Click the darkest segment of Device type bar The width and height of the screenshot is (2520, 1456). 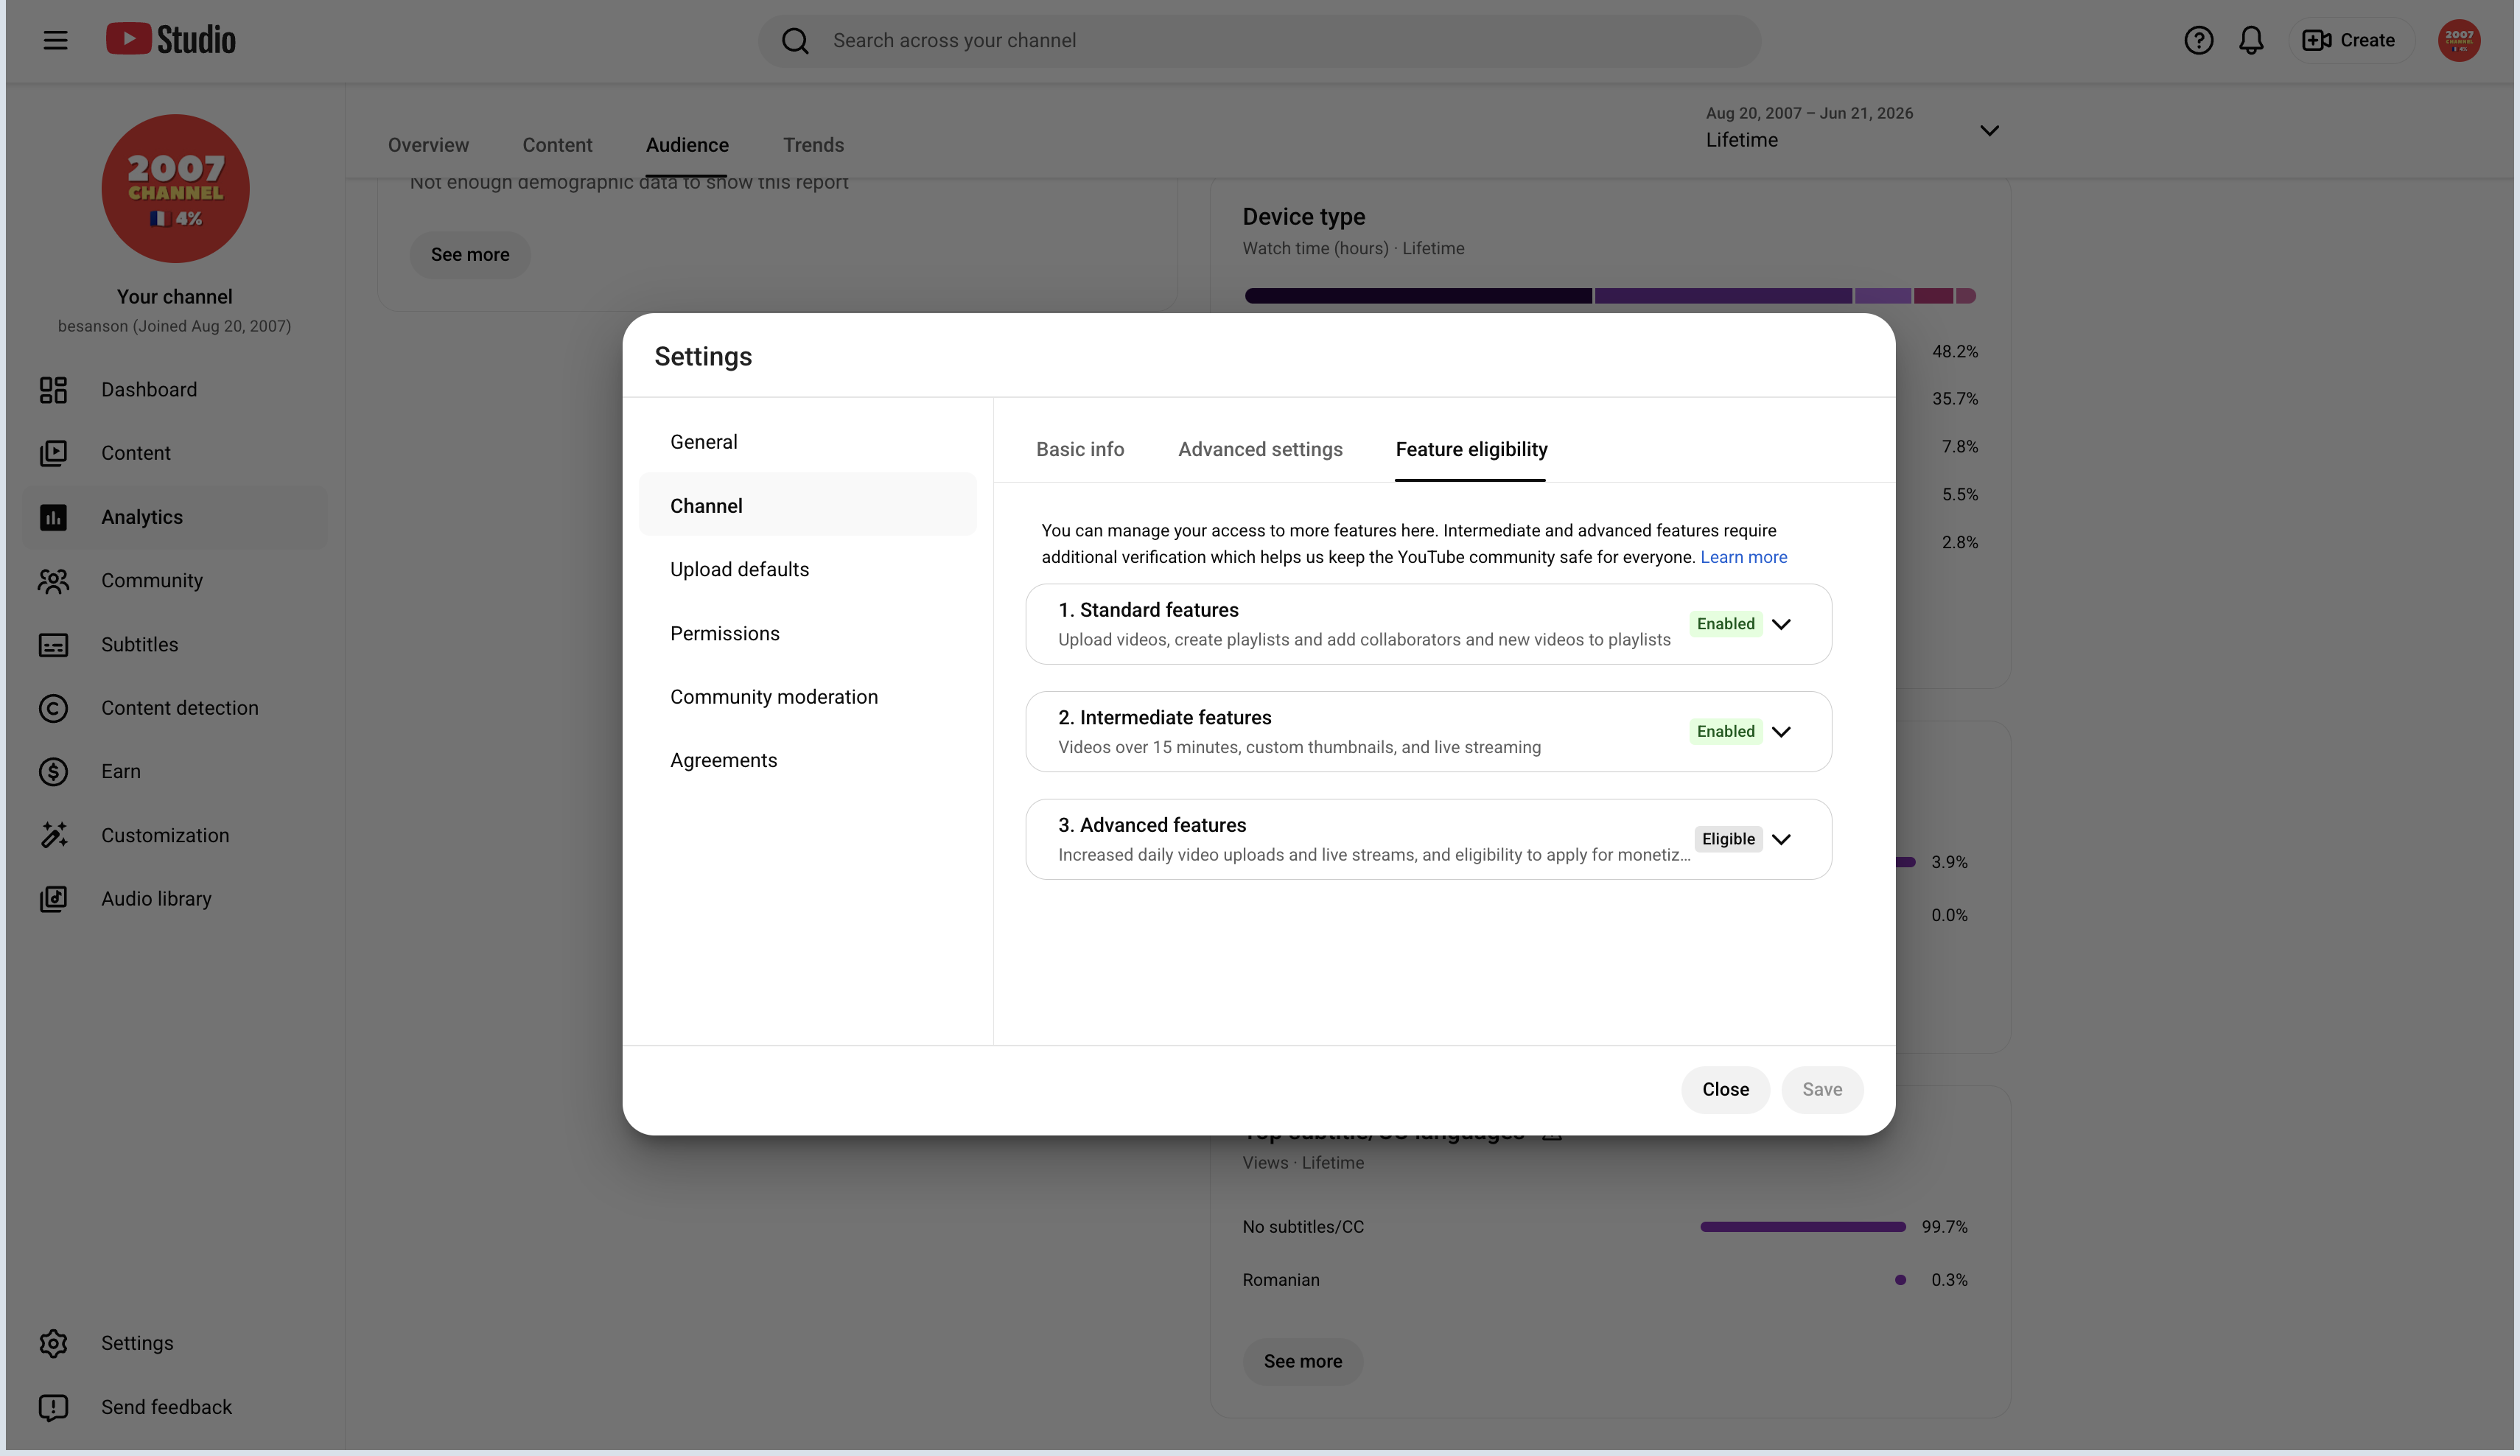click(1418, 296)
